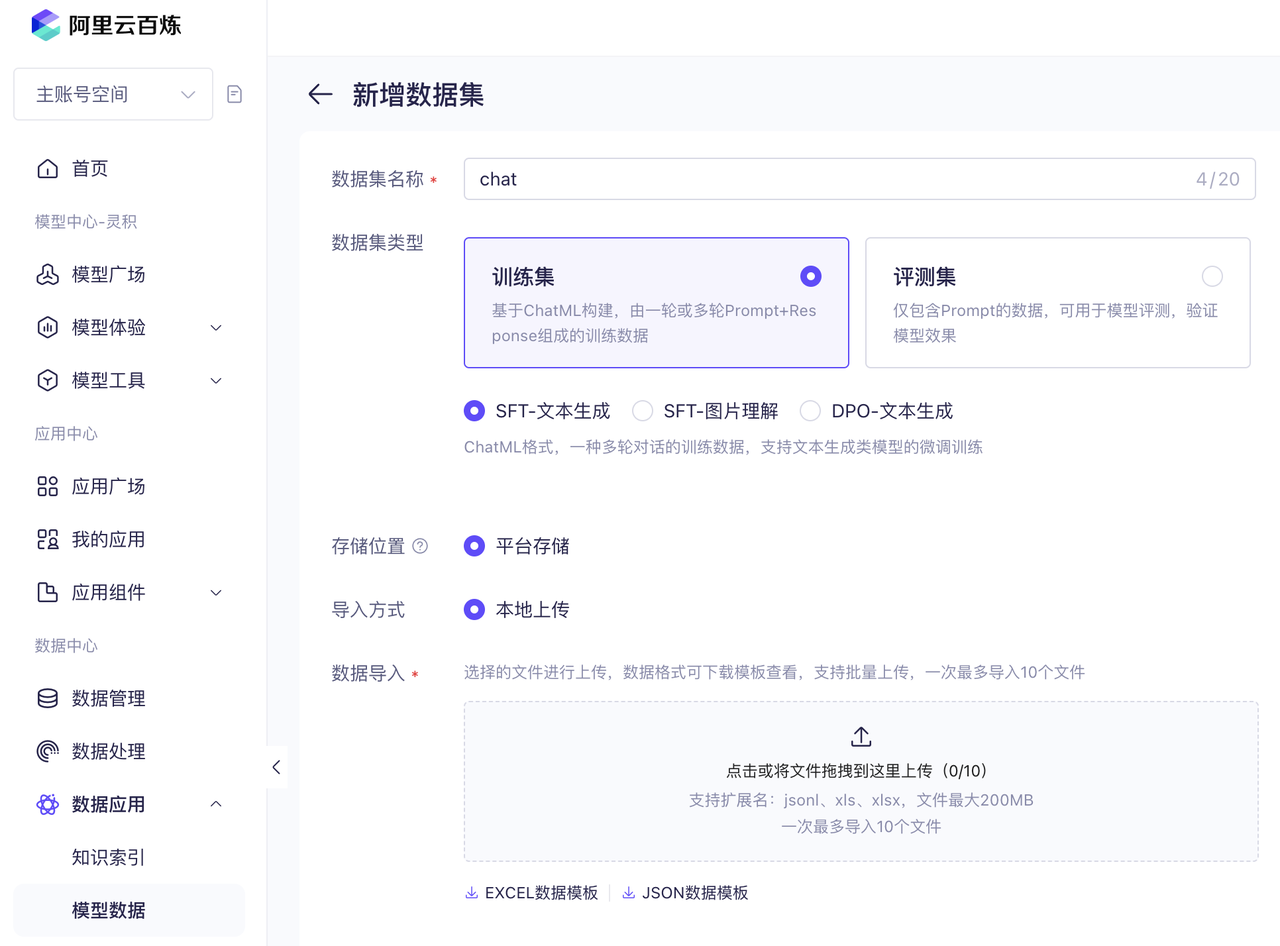Open 数据处理 in the sidebar
The height and width of the screenshot is (946, 1280).
click(109, 751)
